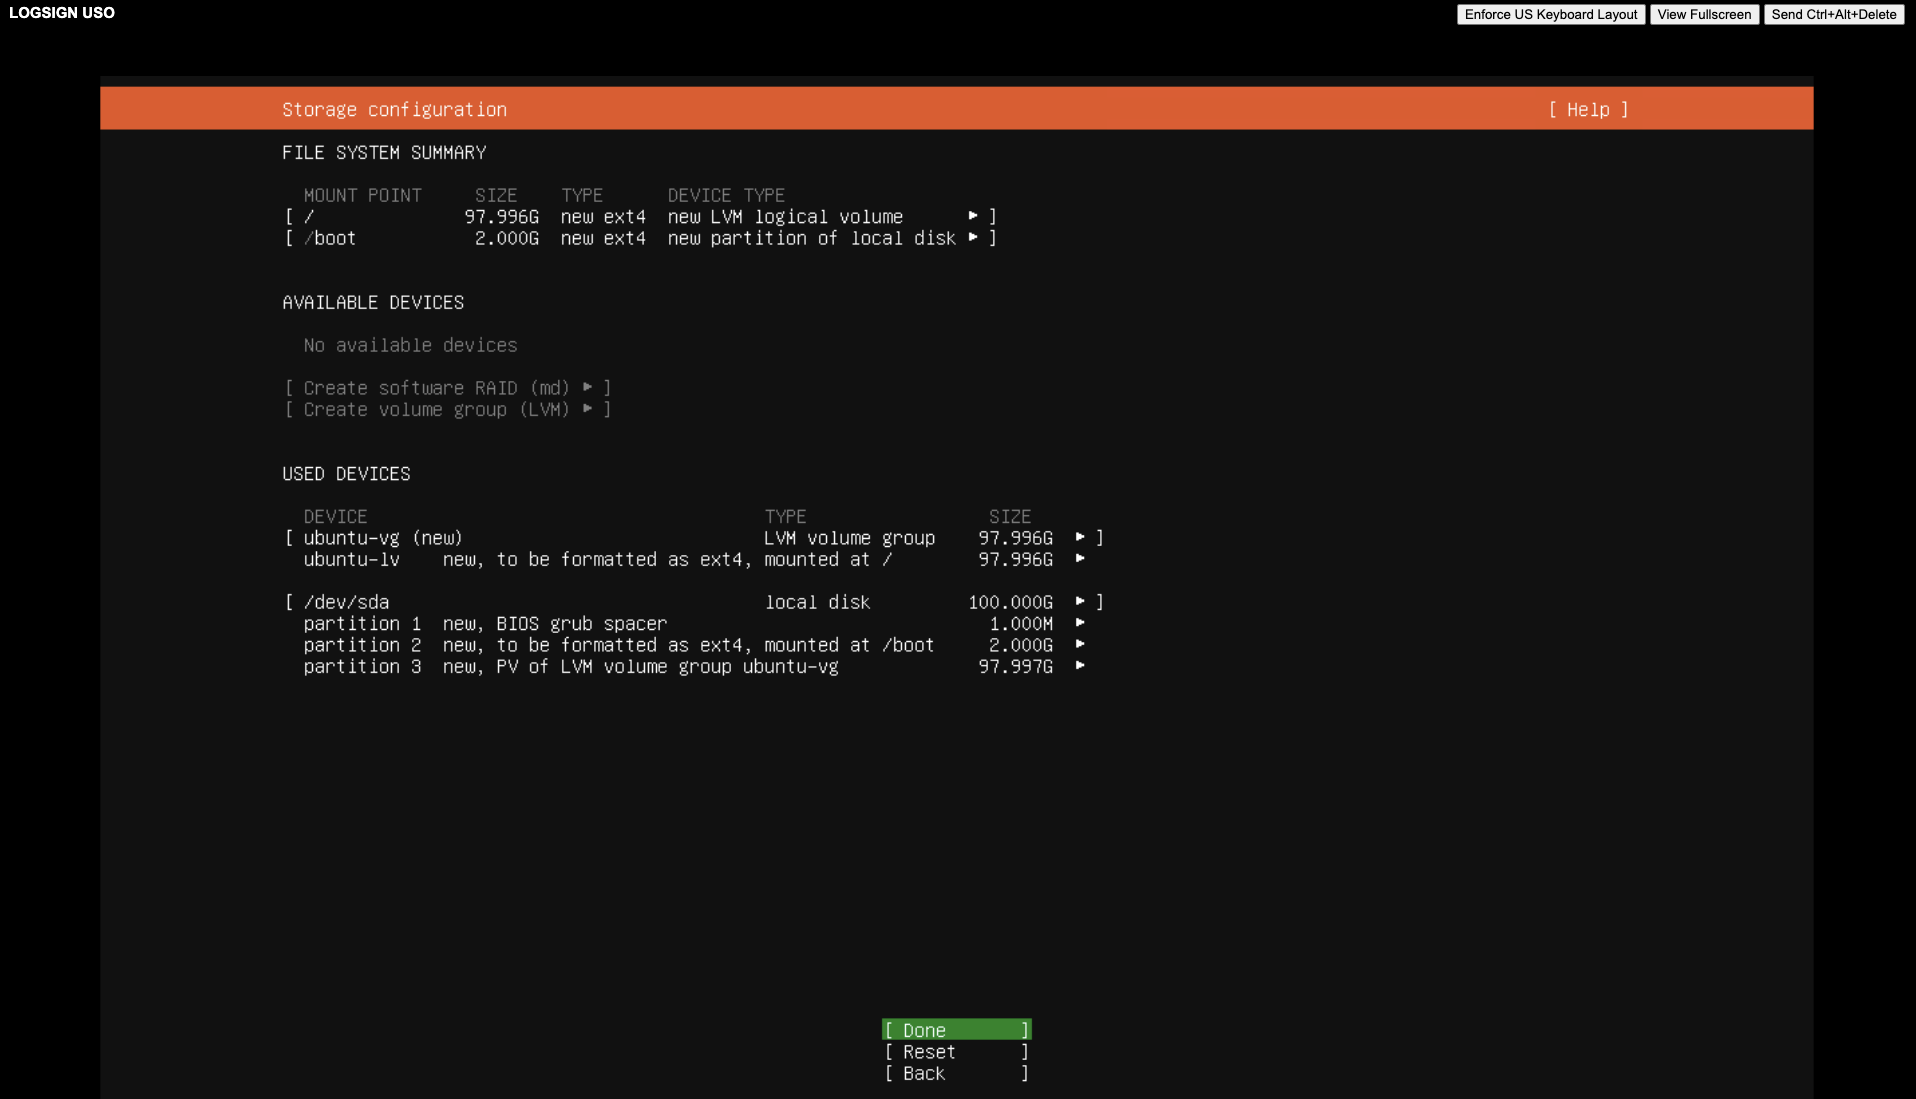Image resolution: width=1916 pixels, height=1099 pixels.
Task: Expand arrow for ubuntu-vg volume group
Action: [x=1080, y=537]
